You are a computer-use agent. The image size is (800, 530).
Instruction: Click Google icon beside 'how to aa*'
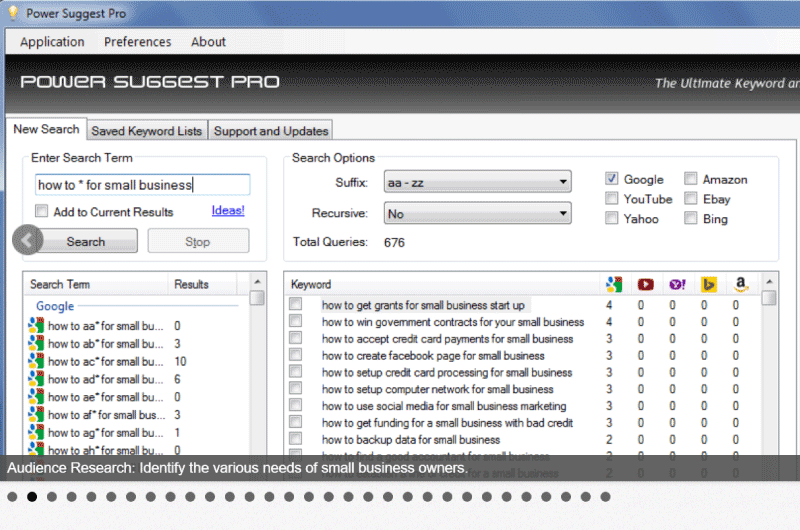click(x=36, y=325)
